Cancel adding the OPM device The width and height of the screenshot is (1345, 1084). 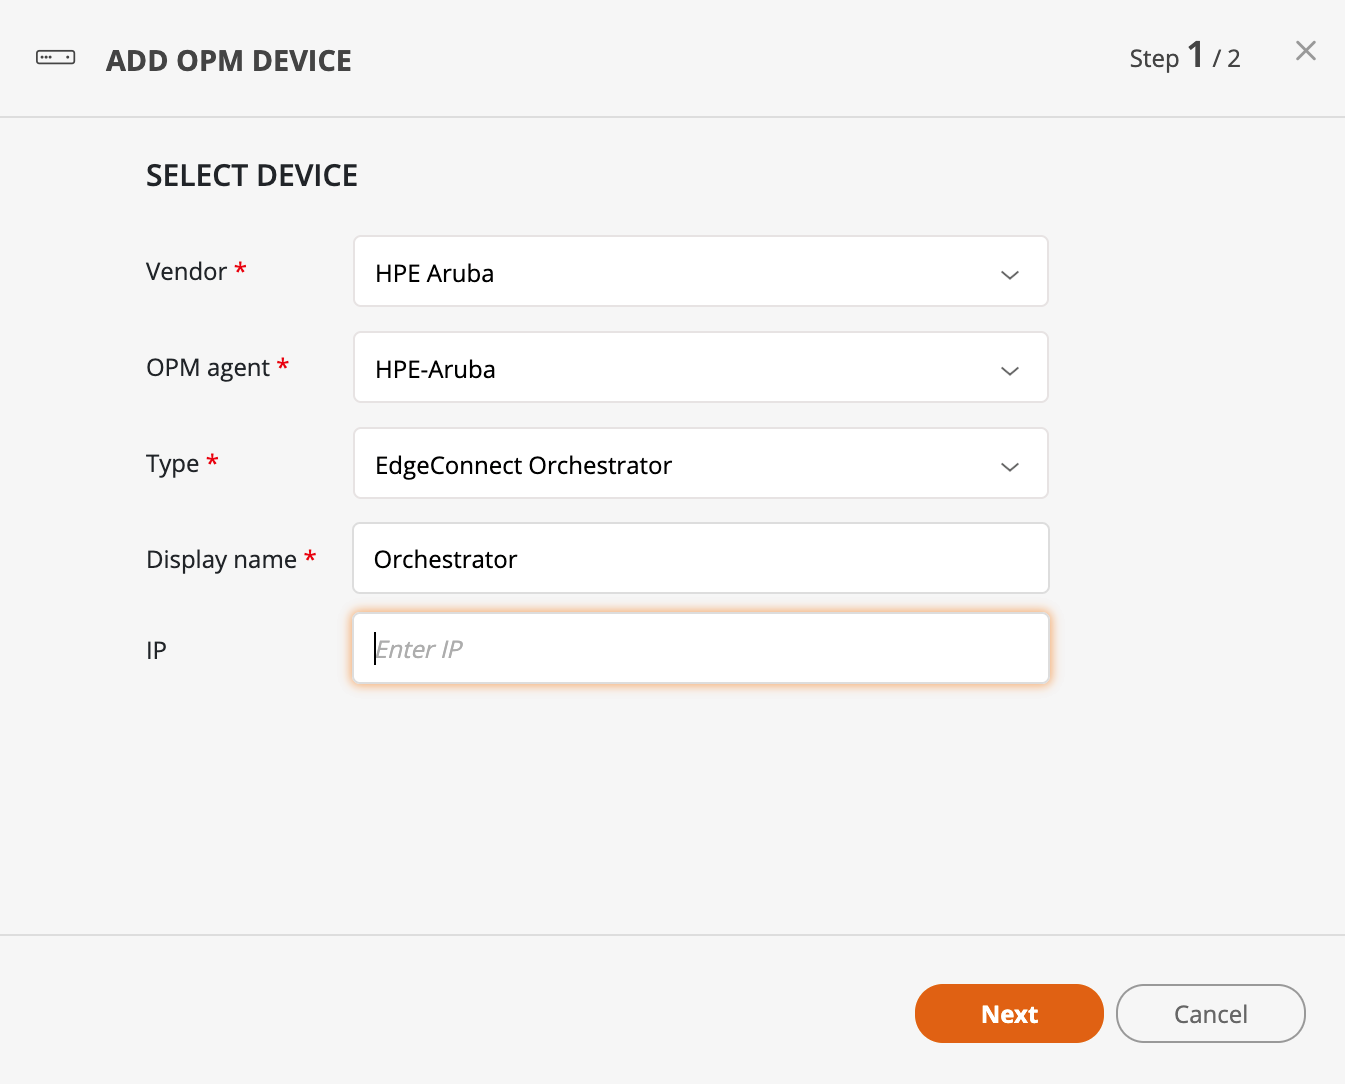point(1210,1014)
